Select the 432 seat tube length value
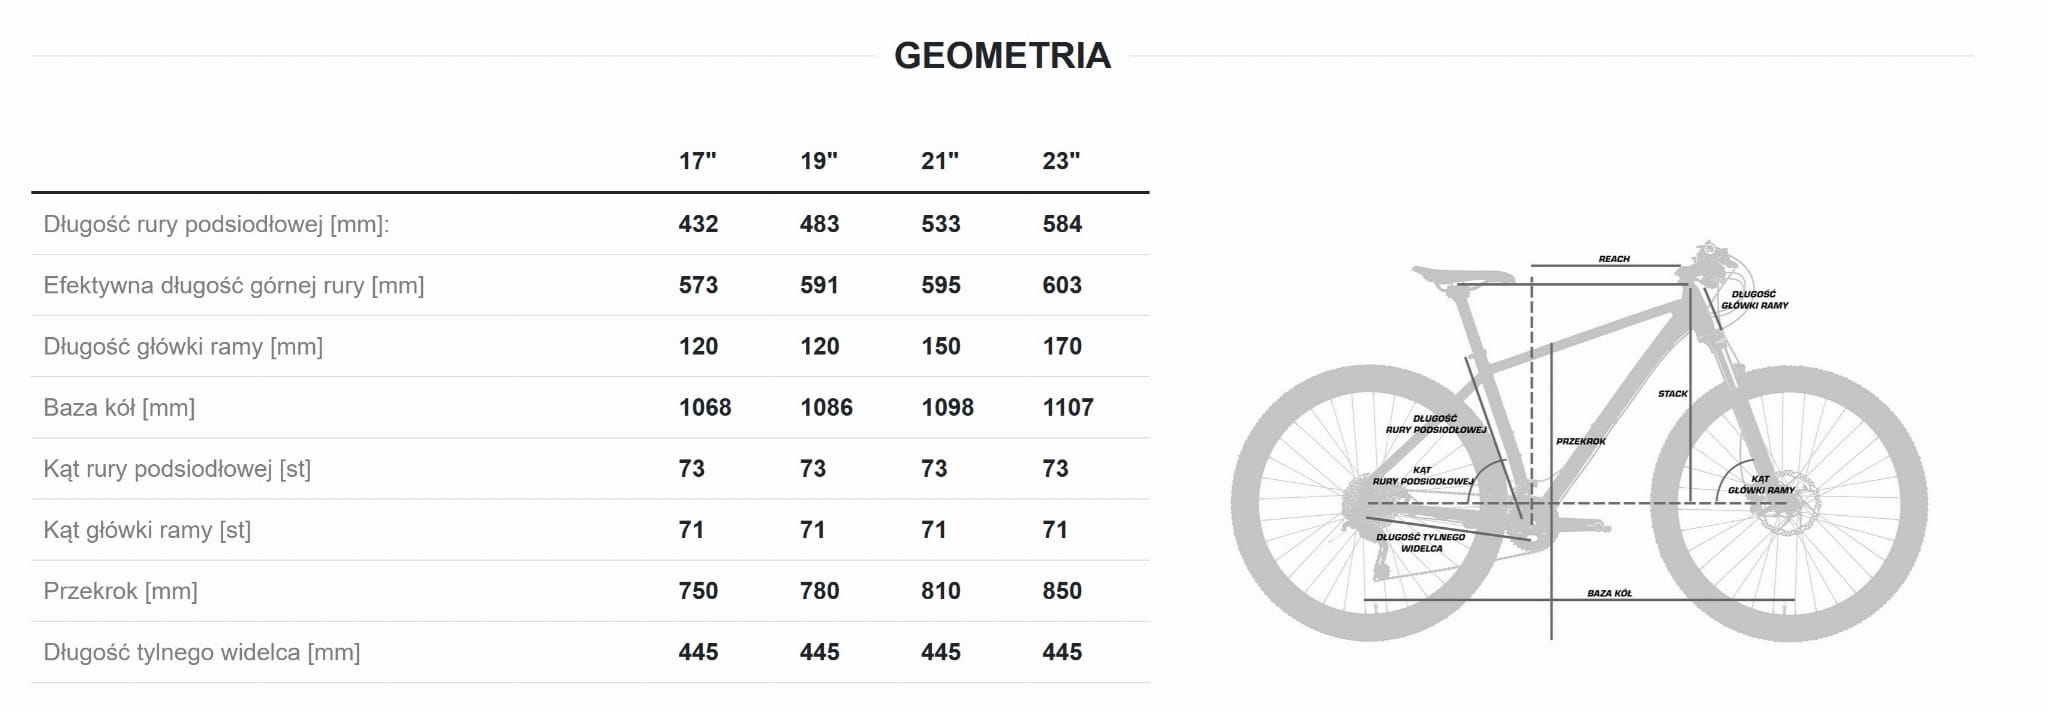 [x=698, y=224]
